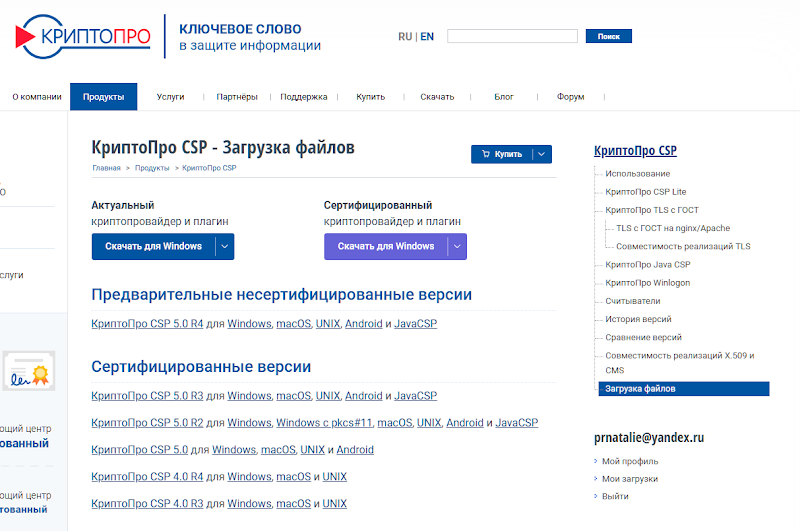This screenshot has width=800, height=531.
Task: Go to the Форум menu item
Action: click(570, 97)
